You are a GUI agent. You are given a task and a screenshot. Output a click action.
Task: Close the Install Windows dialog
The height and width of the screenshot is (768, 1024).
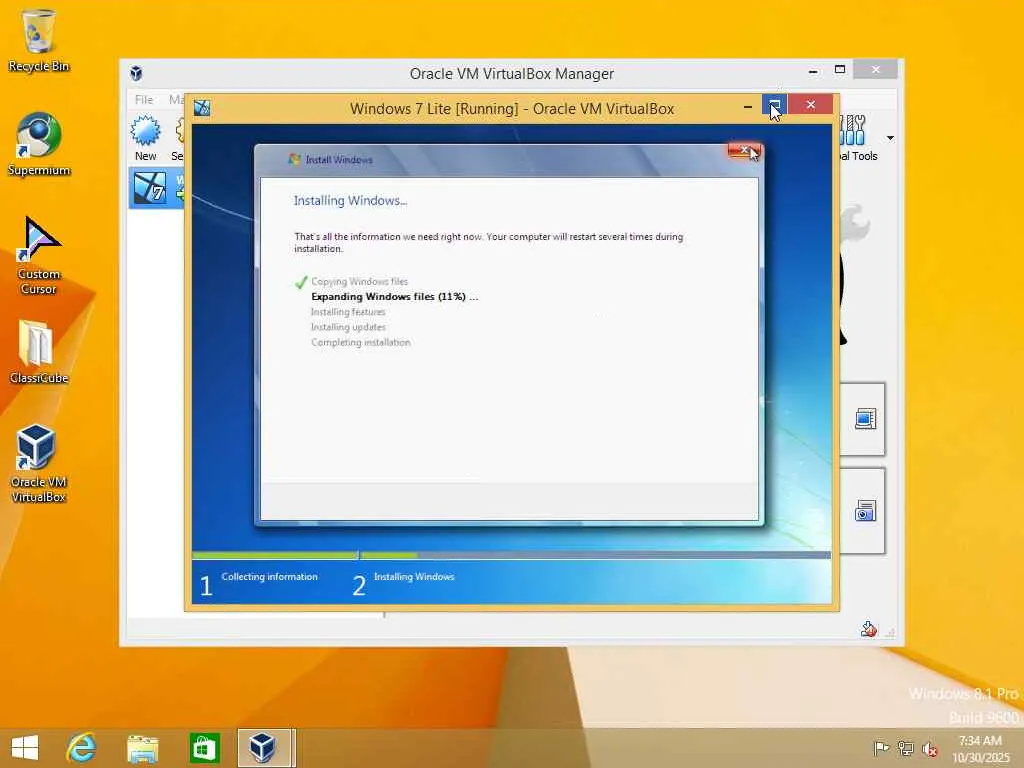pos(744,150)
